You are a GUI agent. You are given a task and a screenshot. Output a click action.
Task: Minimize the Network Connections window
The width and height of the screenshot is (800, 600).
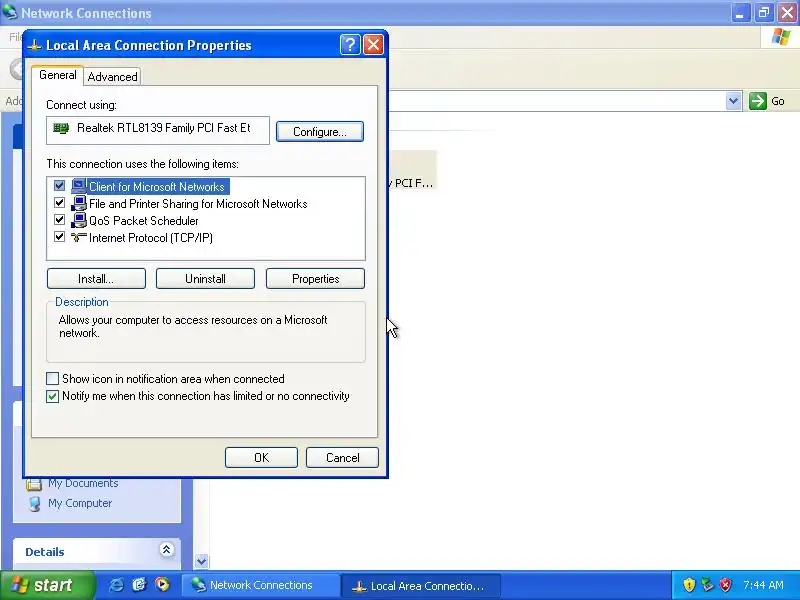740,13
